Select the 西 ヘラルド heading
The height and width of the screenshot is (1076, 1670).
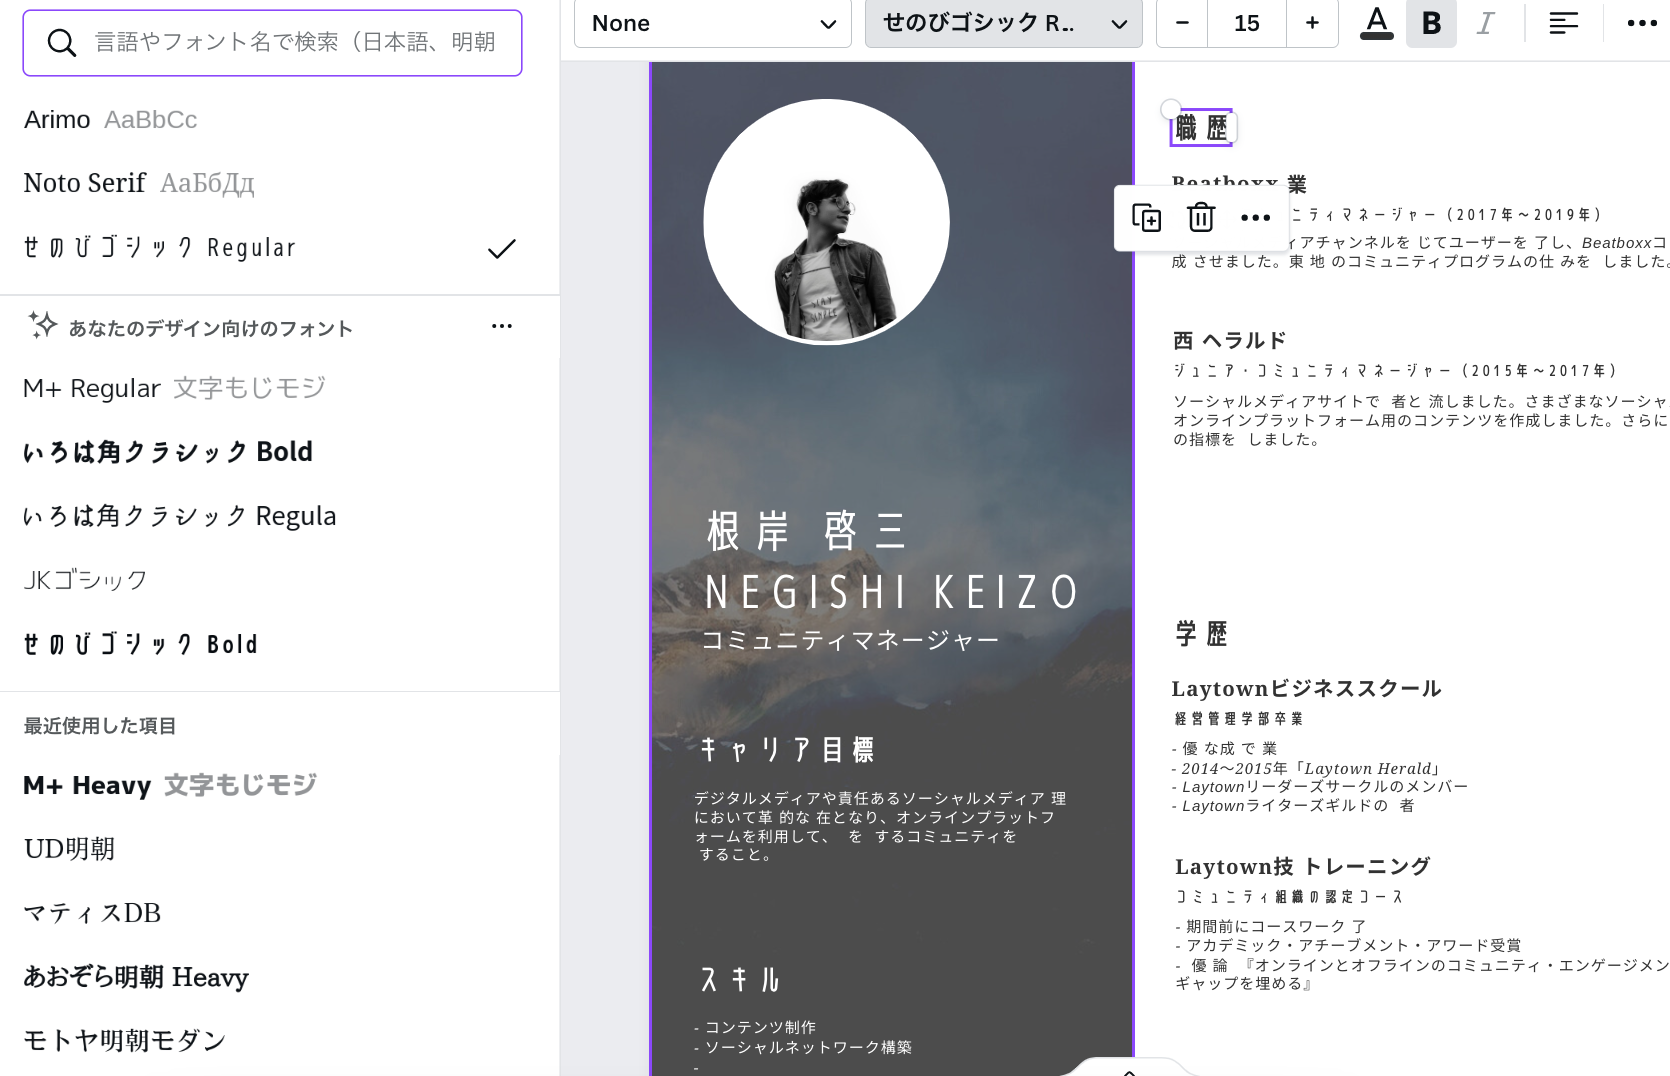[x=1229, y=341]
